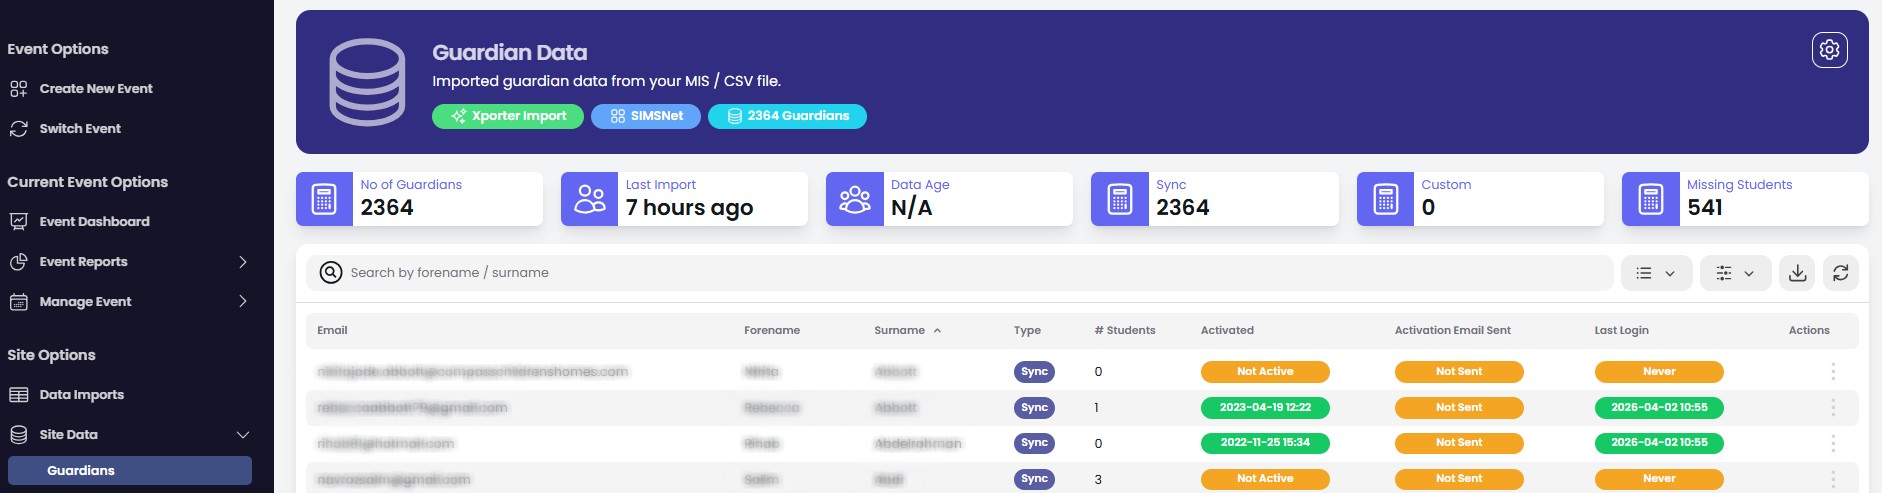Open actions menu for the row with 1 student

click(1833, 408)
